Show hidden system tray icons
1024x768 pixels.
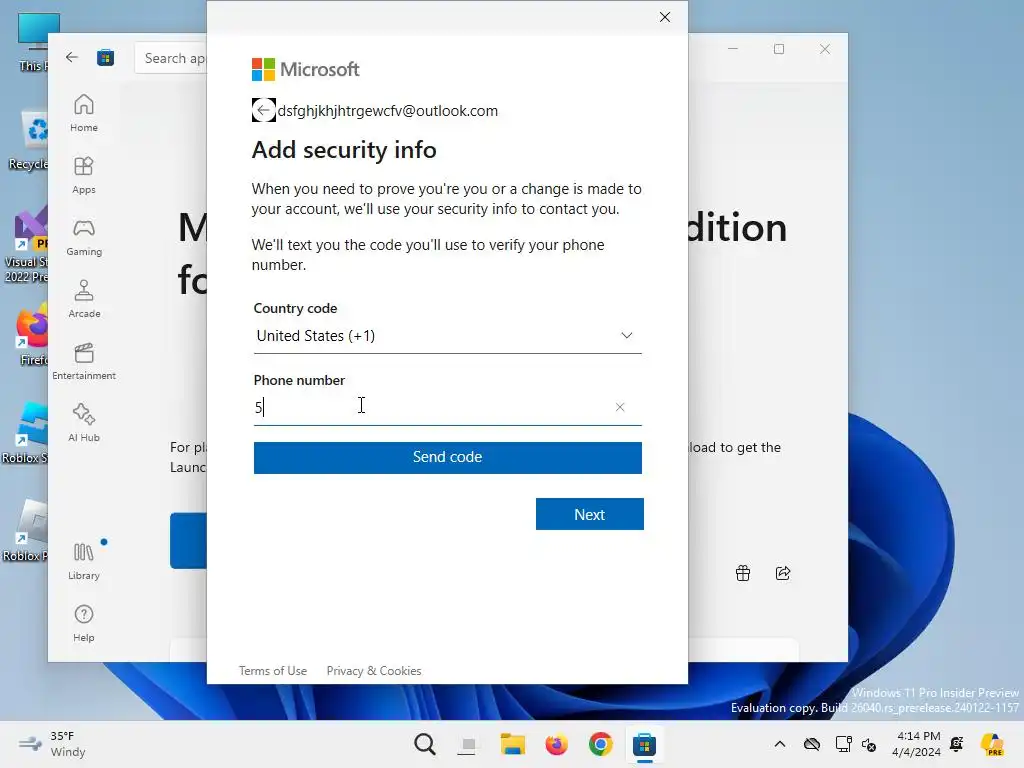coord(780,744)
